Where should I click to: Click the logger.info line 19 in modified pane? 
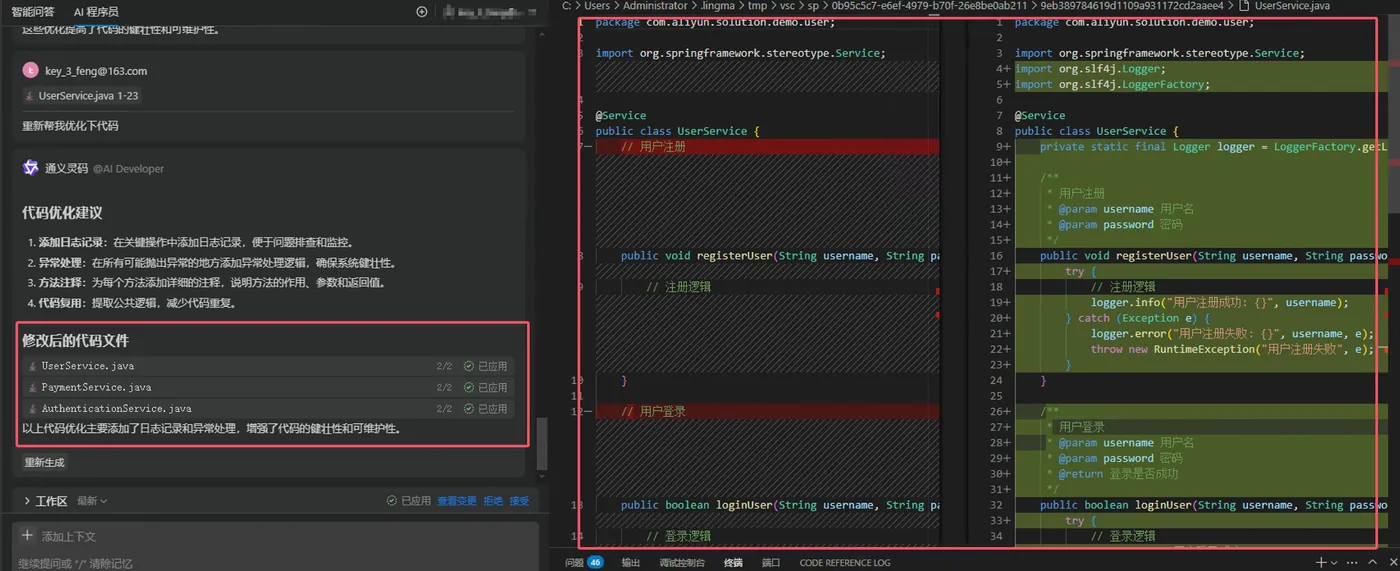[x=1219, y=302]
